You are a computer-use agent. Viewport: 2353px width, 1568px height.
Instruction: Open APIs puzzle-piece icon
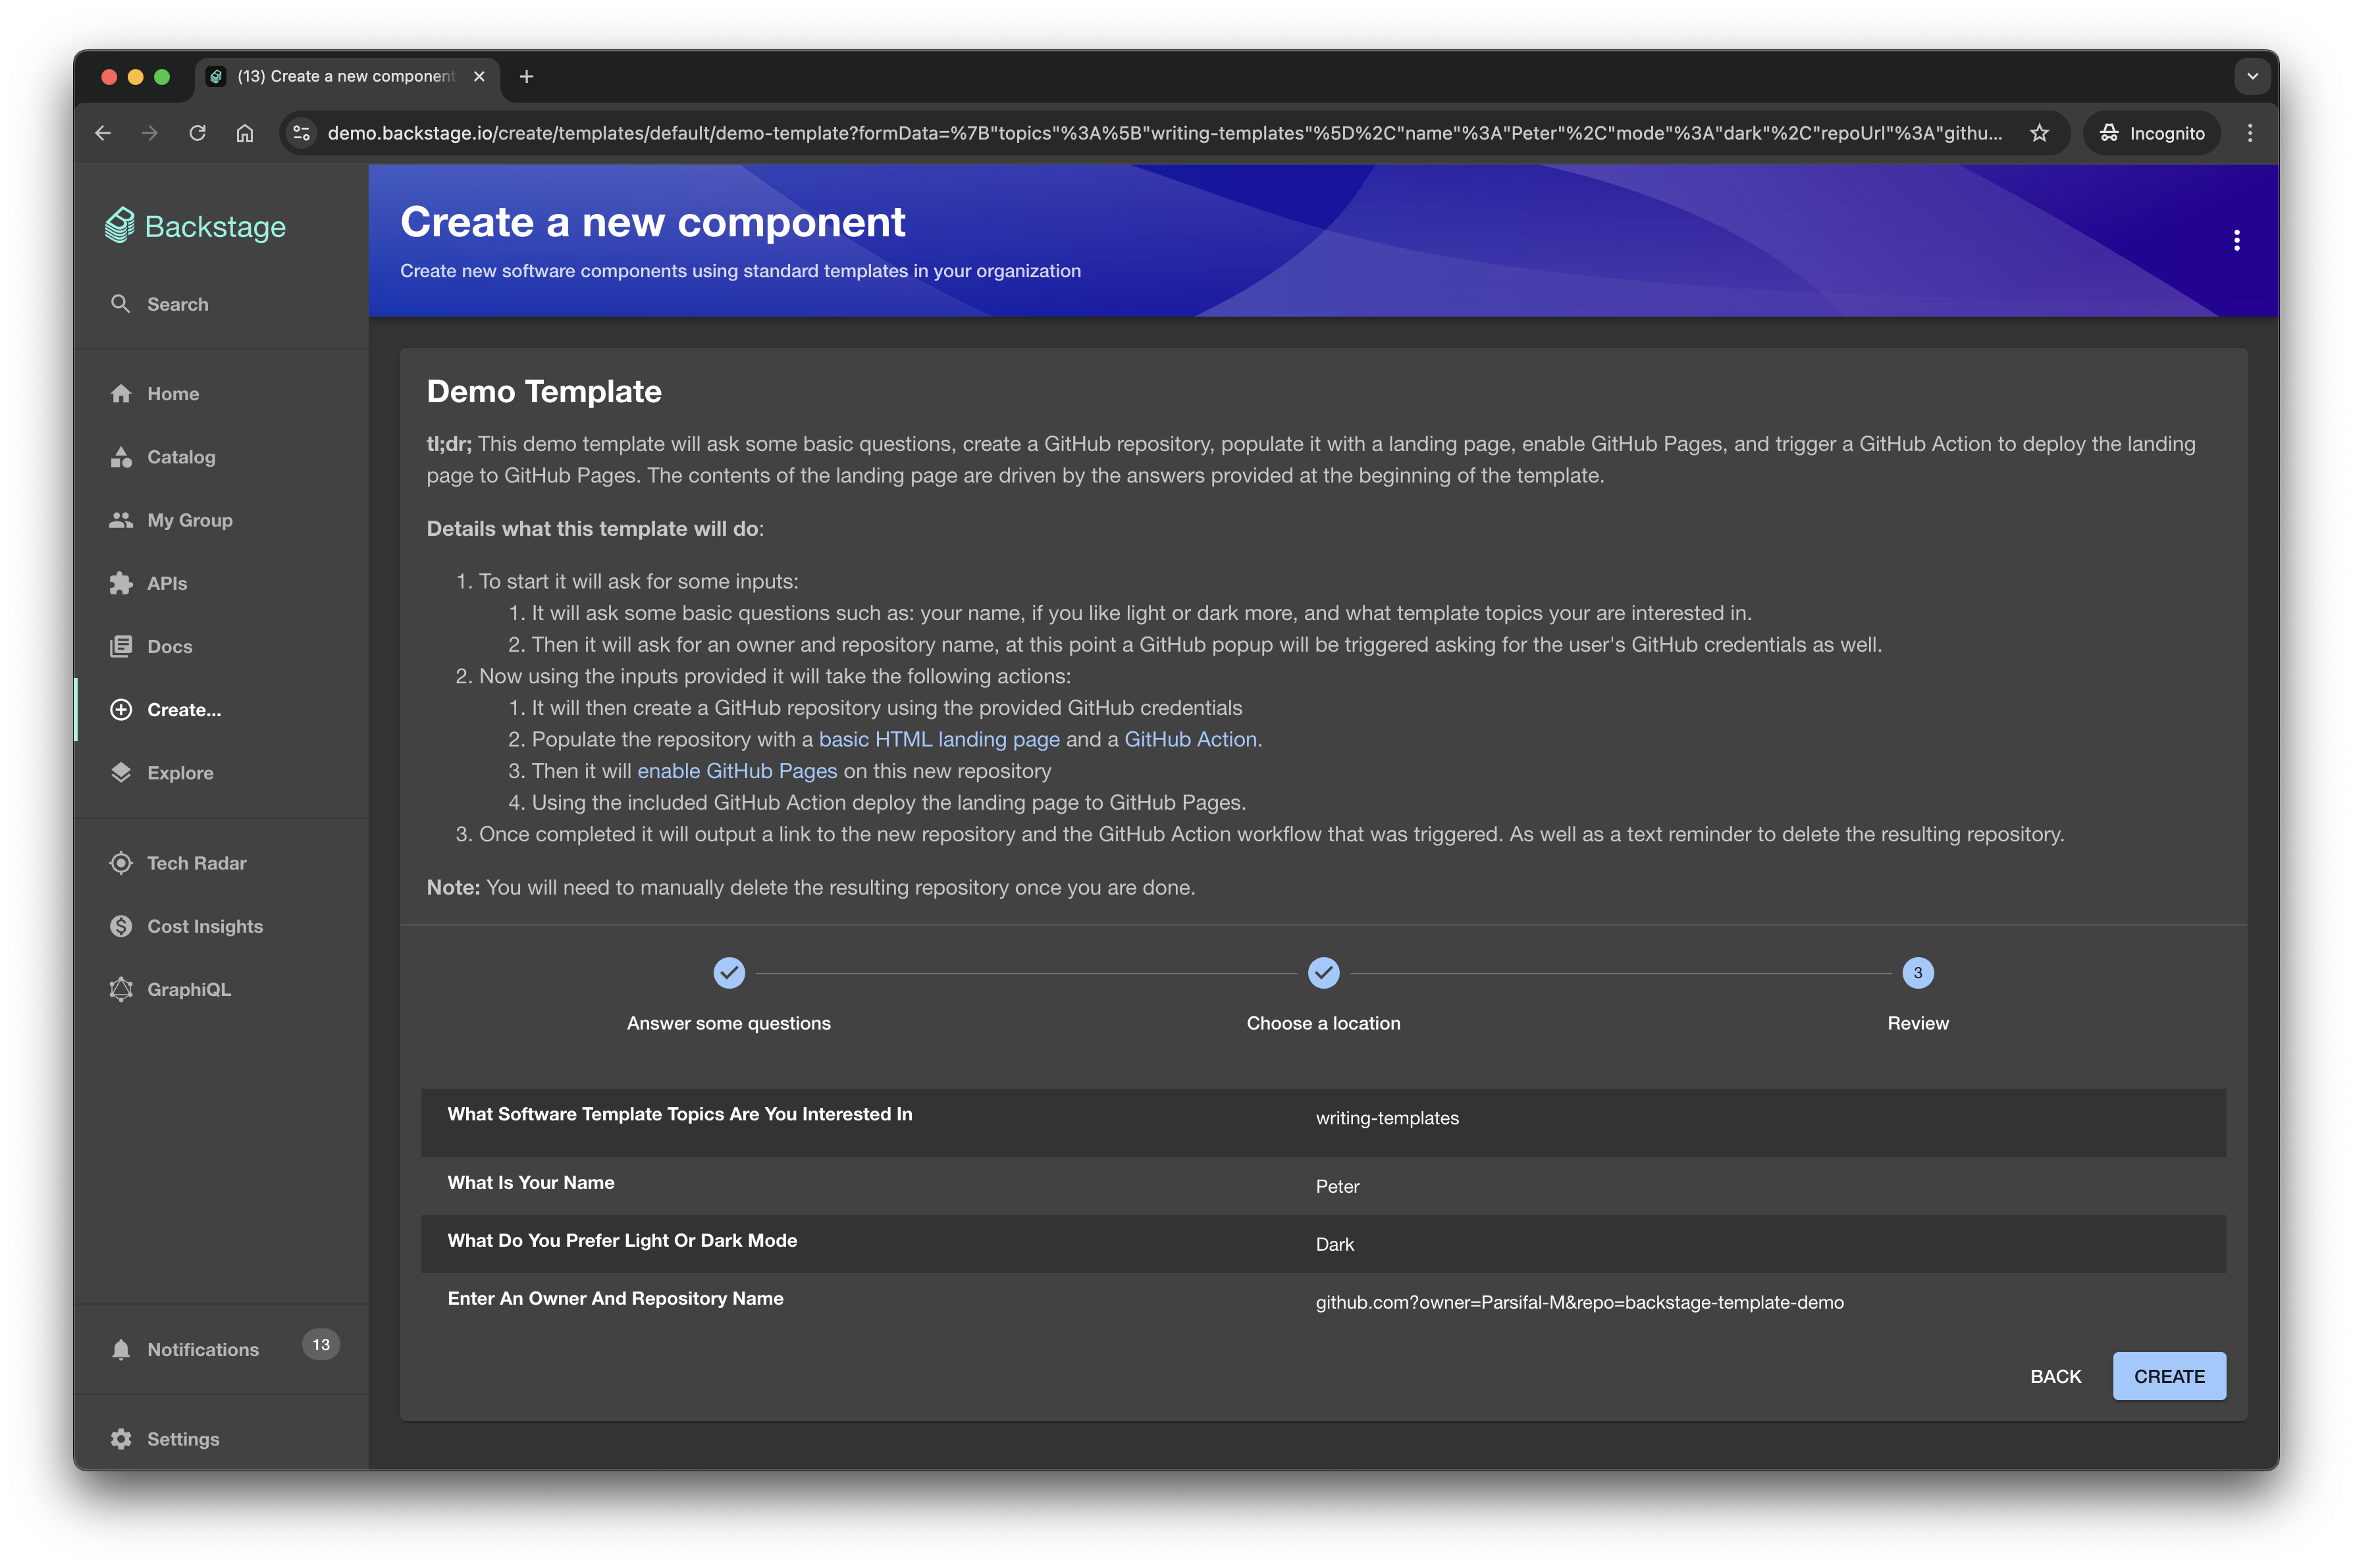(121, 583)
